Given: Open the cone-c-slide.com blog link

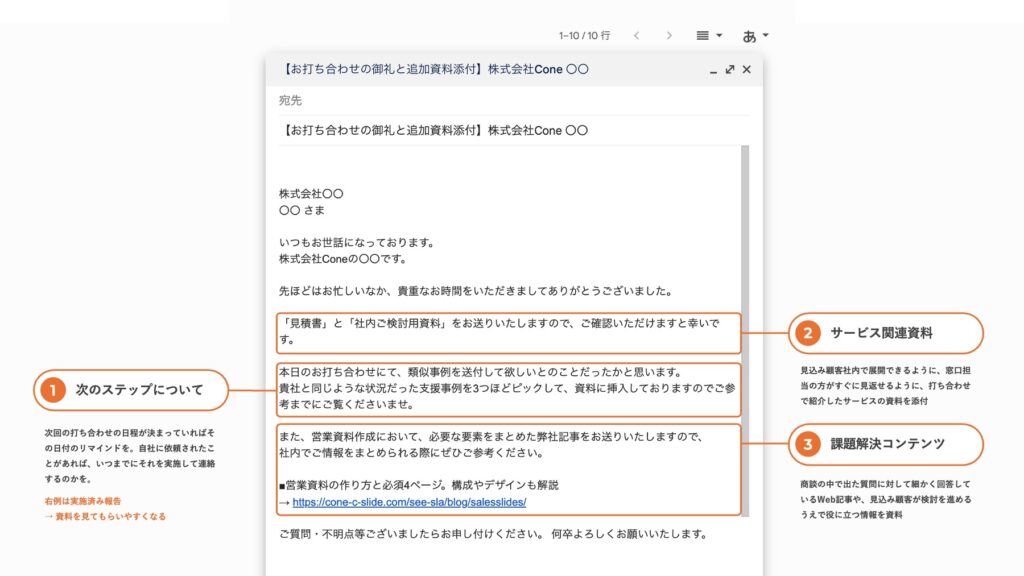Looking at the screenshot, I should tap(409, 502).
